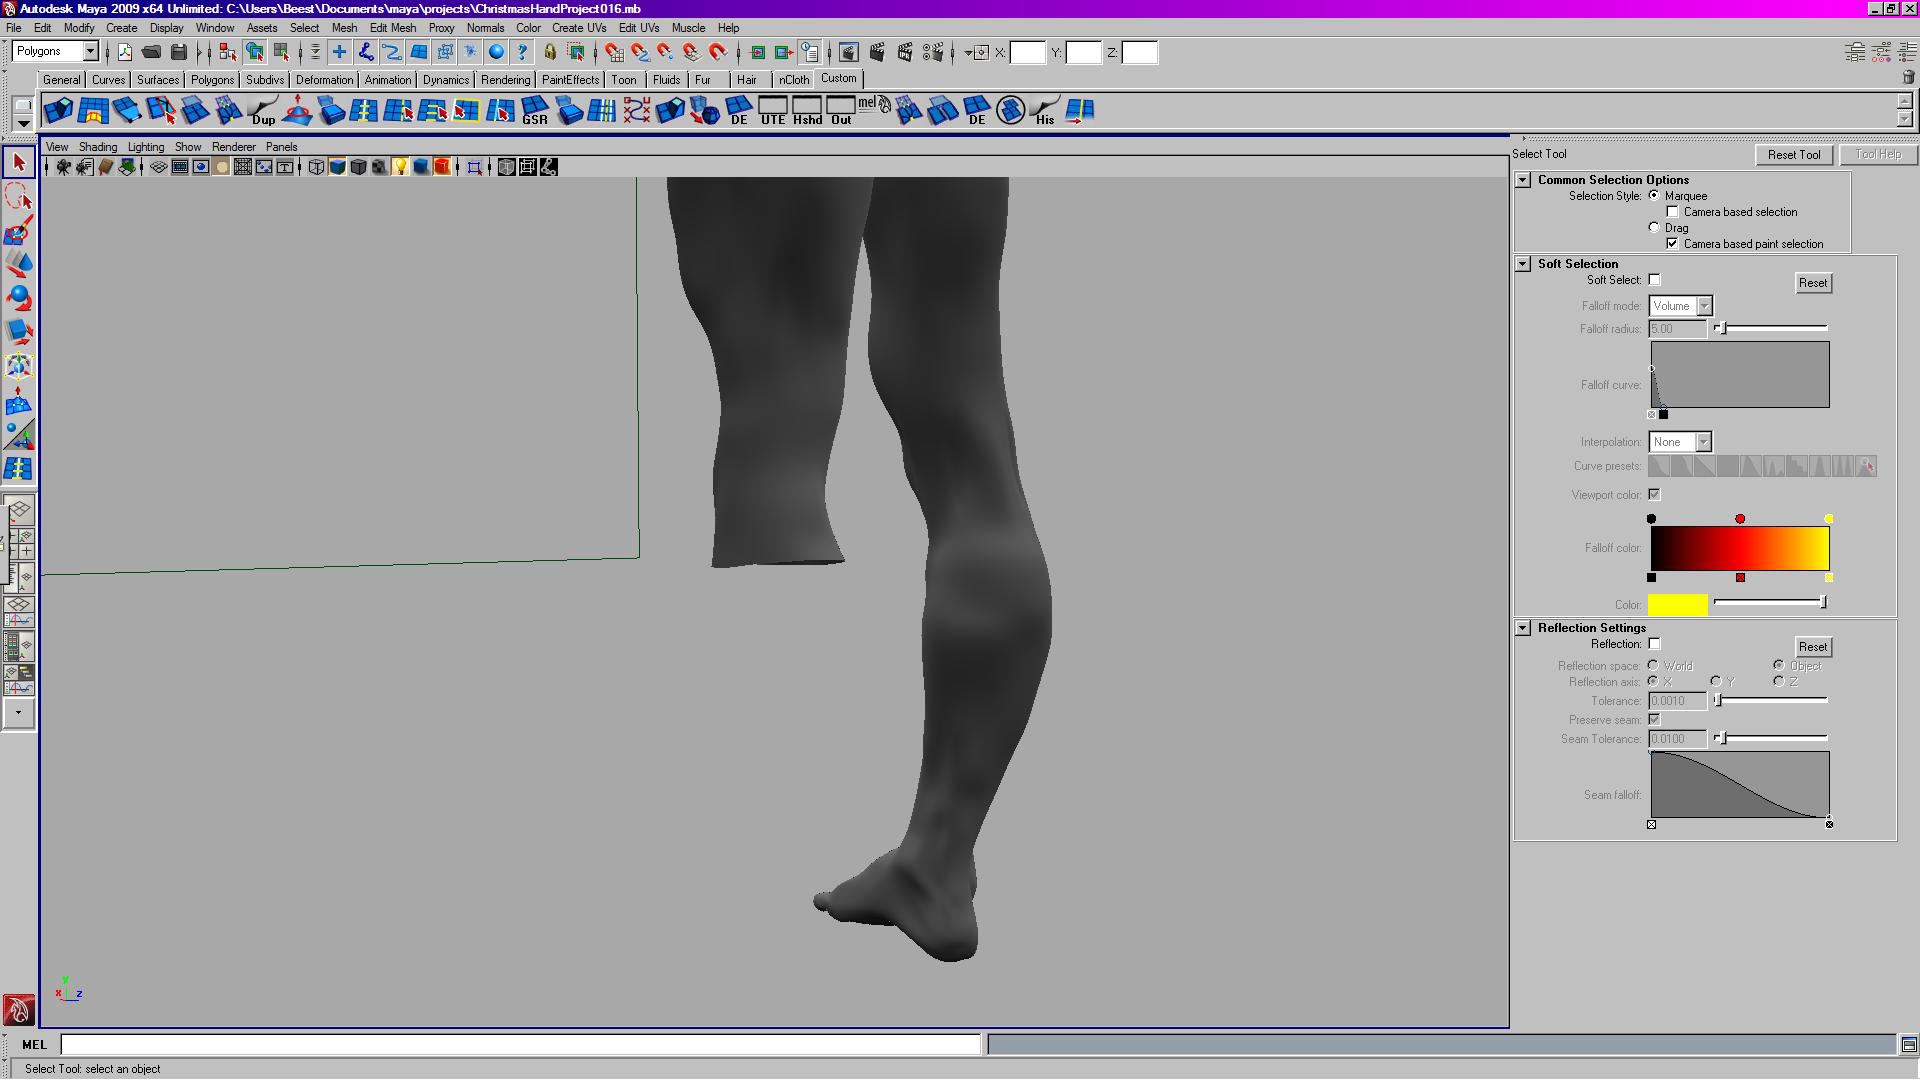
Task: Open the Edit Mesh menu
Action: [x=392, y=28]
